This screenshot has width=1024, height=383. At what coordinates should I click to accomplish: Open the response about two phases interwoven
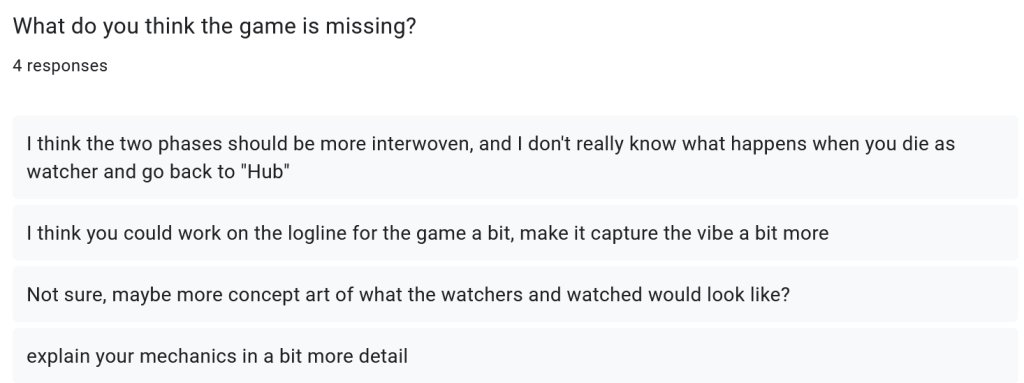coord(515,158)
